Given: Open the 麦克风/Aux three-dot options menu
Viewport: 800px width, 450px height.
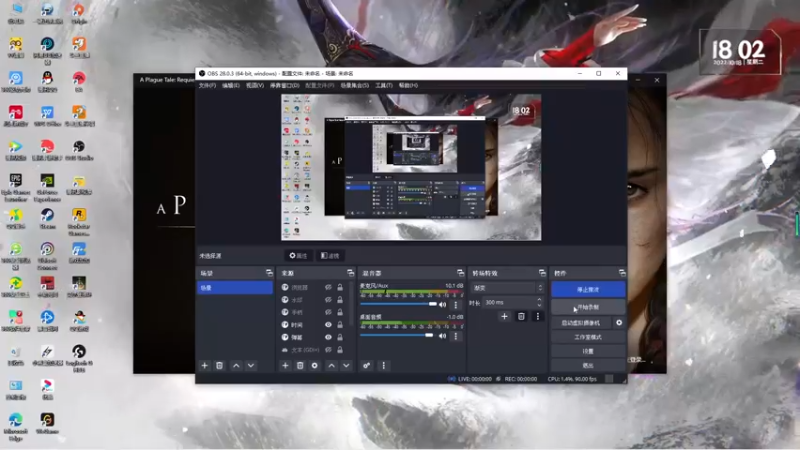Looking at the screenshot, I should [x=456, y=305].
